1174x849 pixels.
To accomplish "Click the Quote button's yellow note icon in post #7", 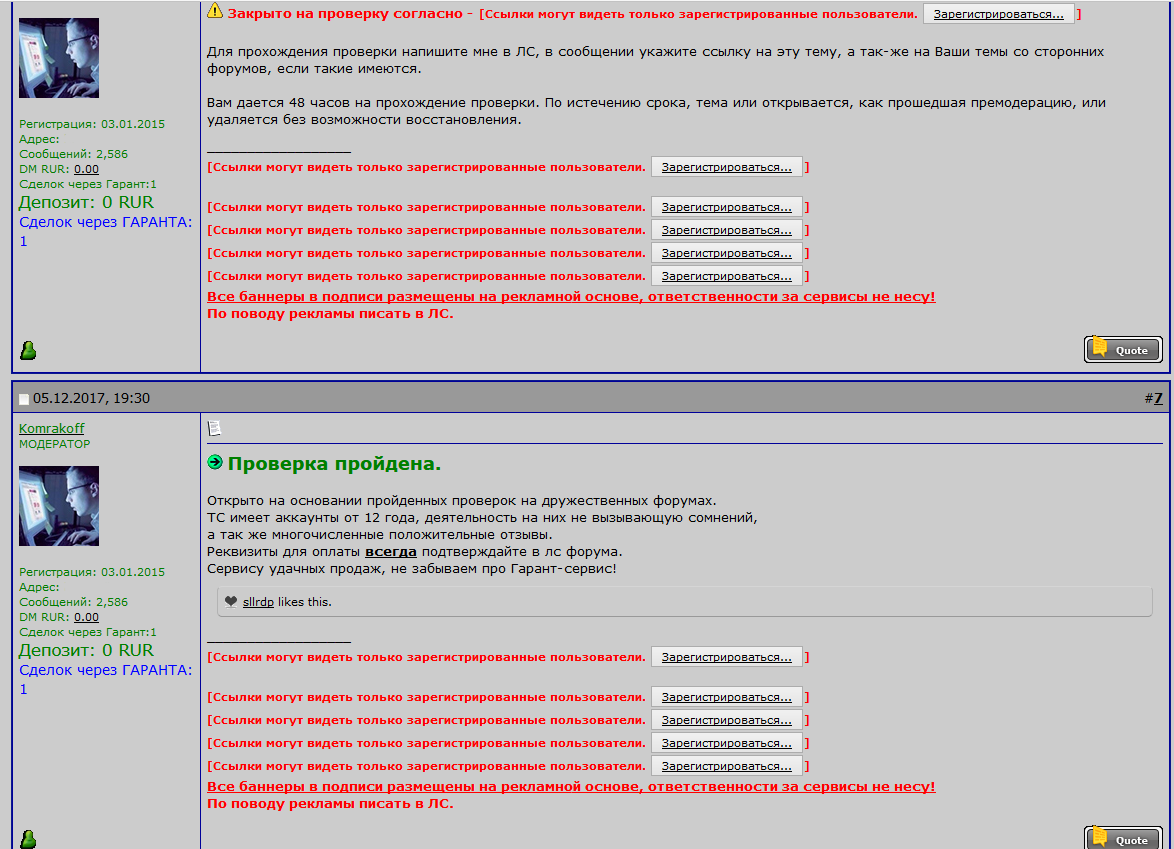I will coord(1100,836).
